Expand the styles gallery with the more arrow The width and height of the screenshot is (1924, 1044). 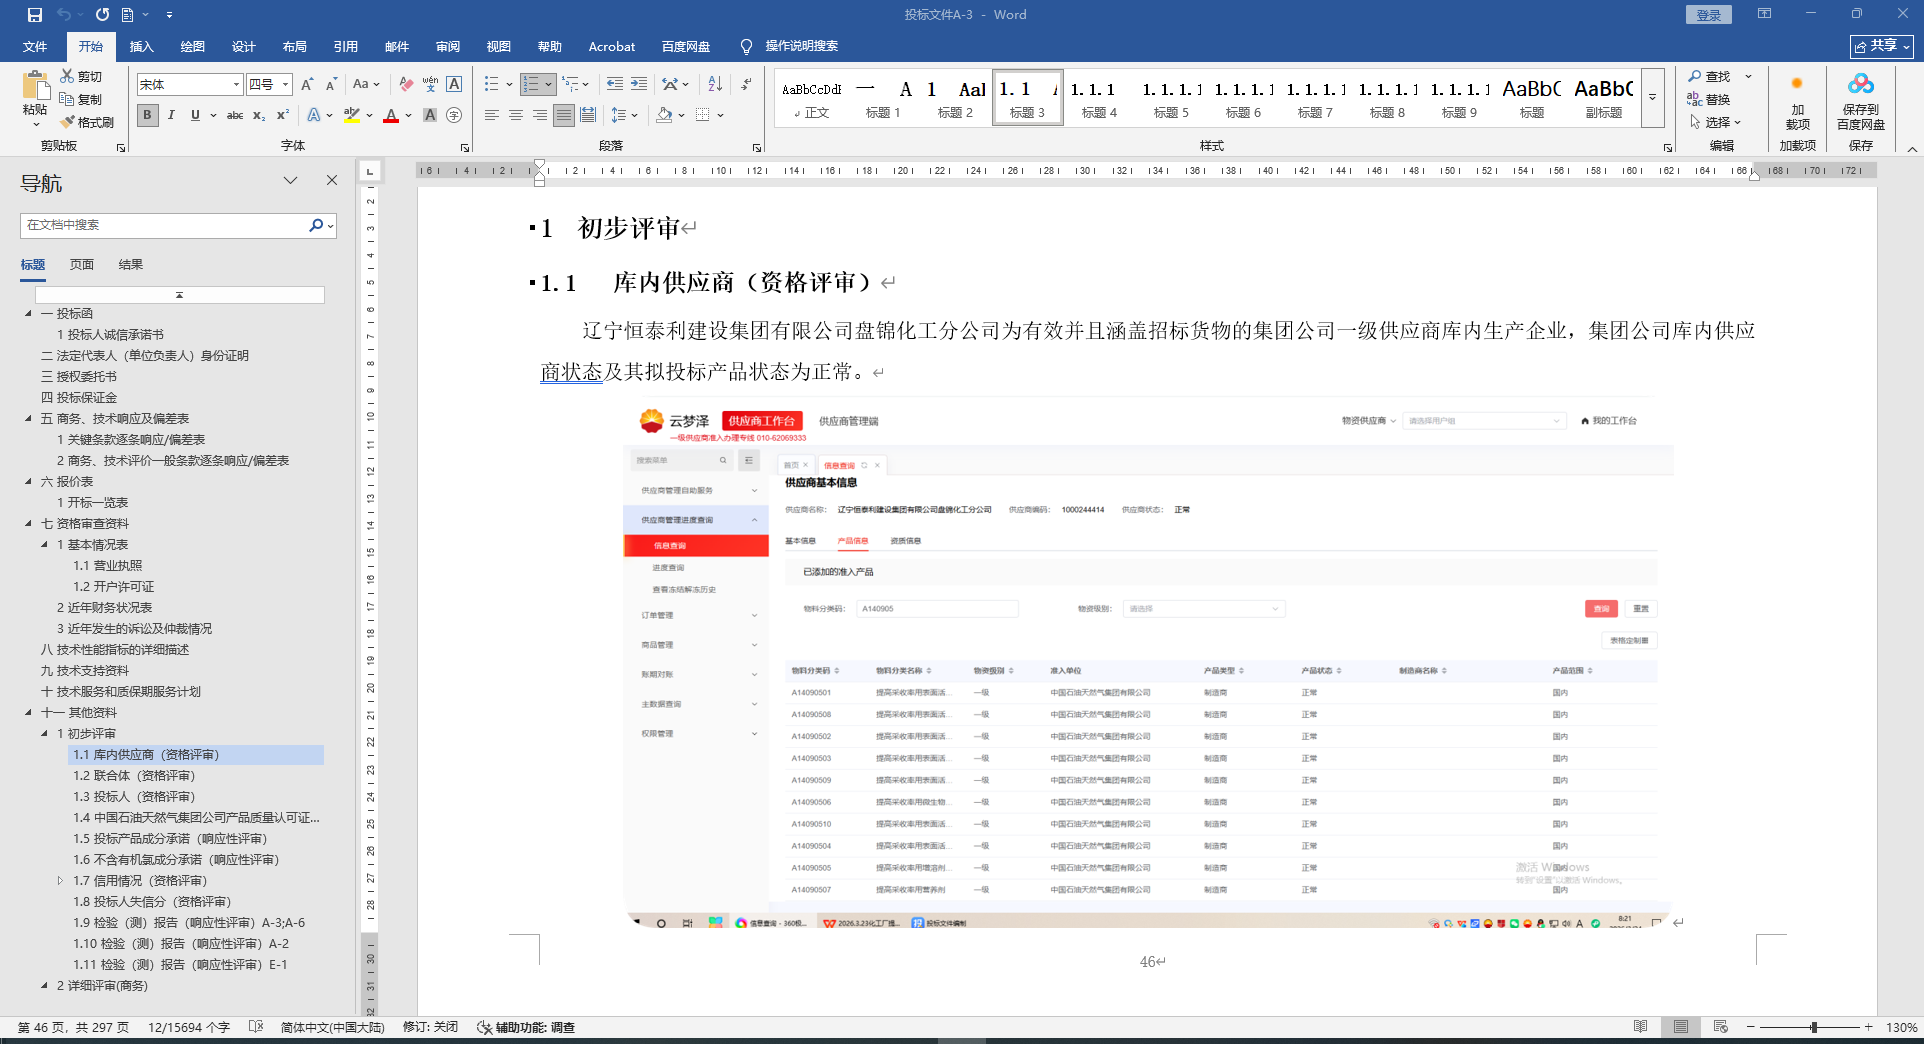coord(1653,97)
